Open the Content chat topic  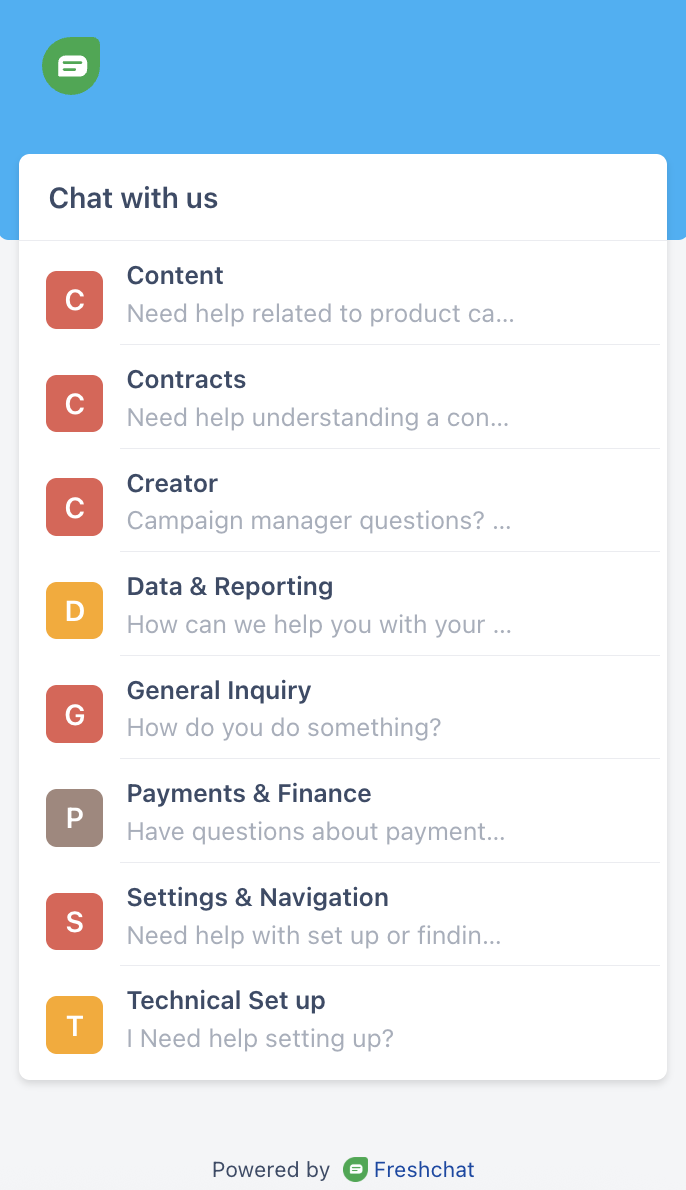[175, 276]
